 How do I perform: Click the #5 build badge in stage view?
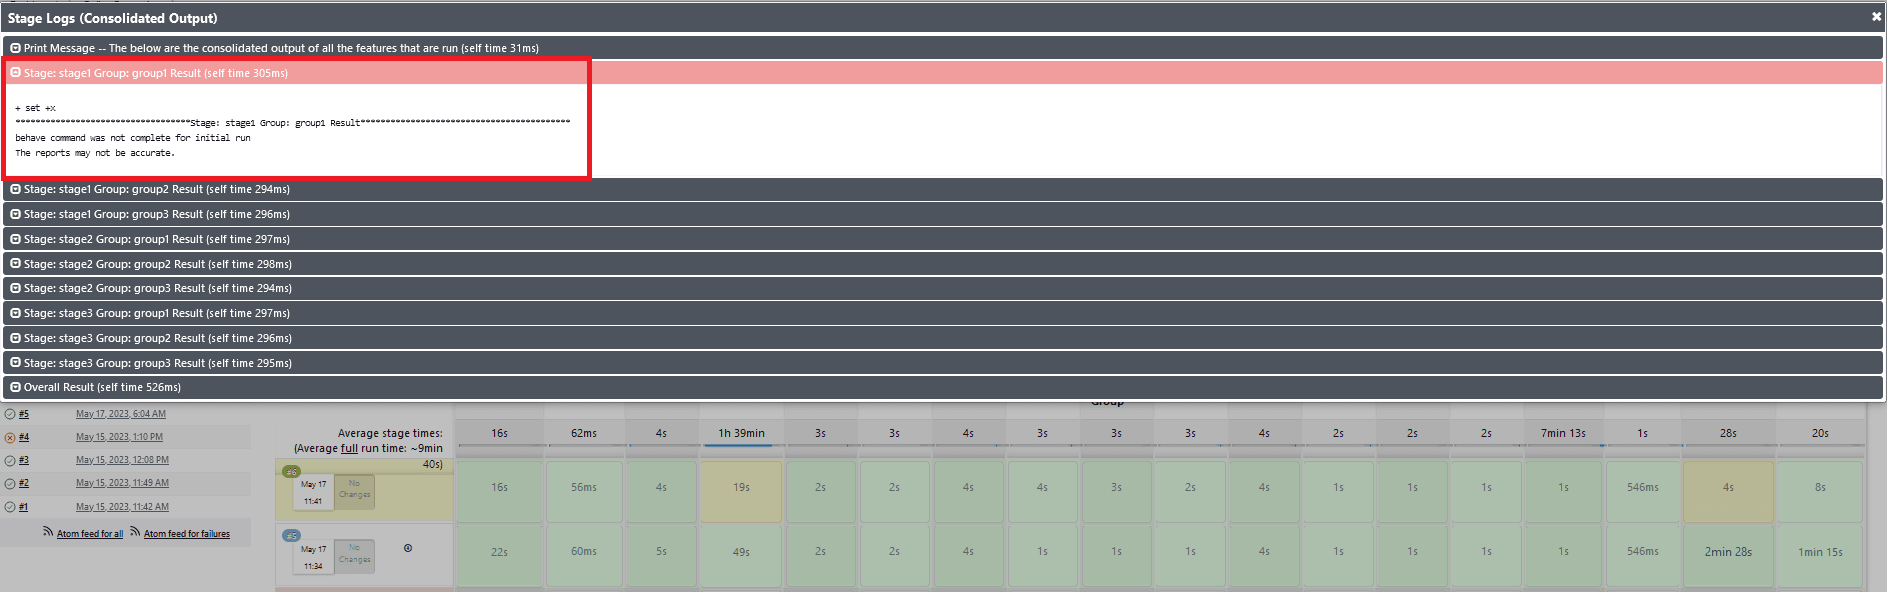pos(292,536)
